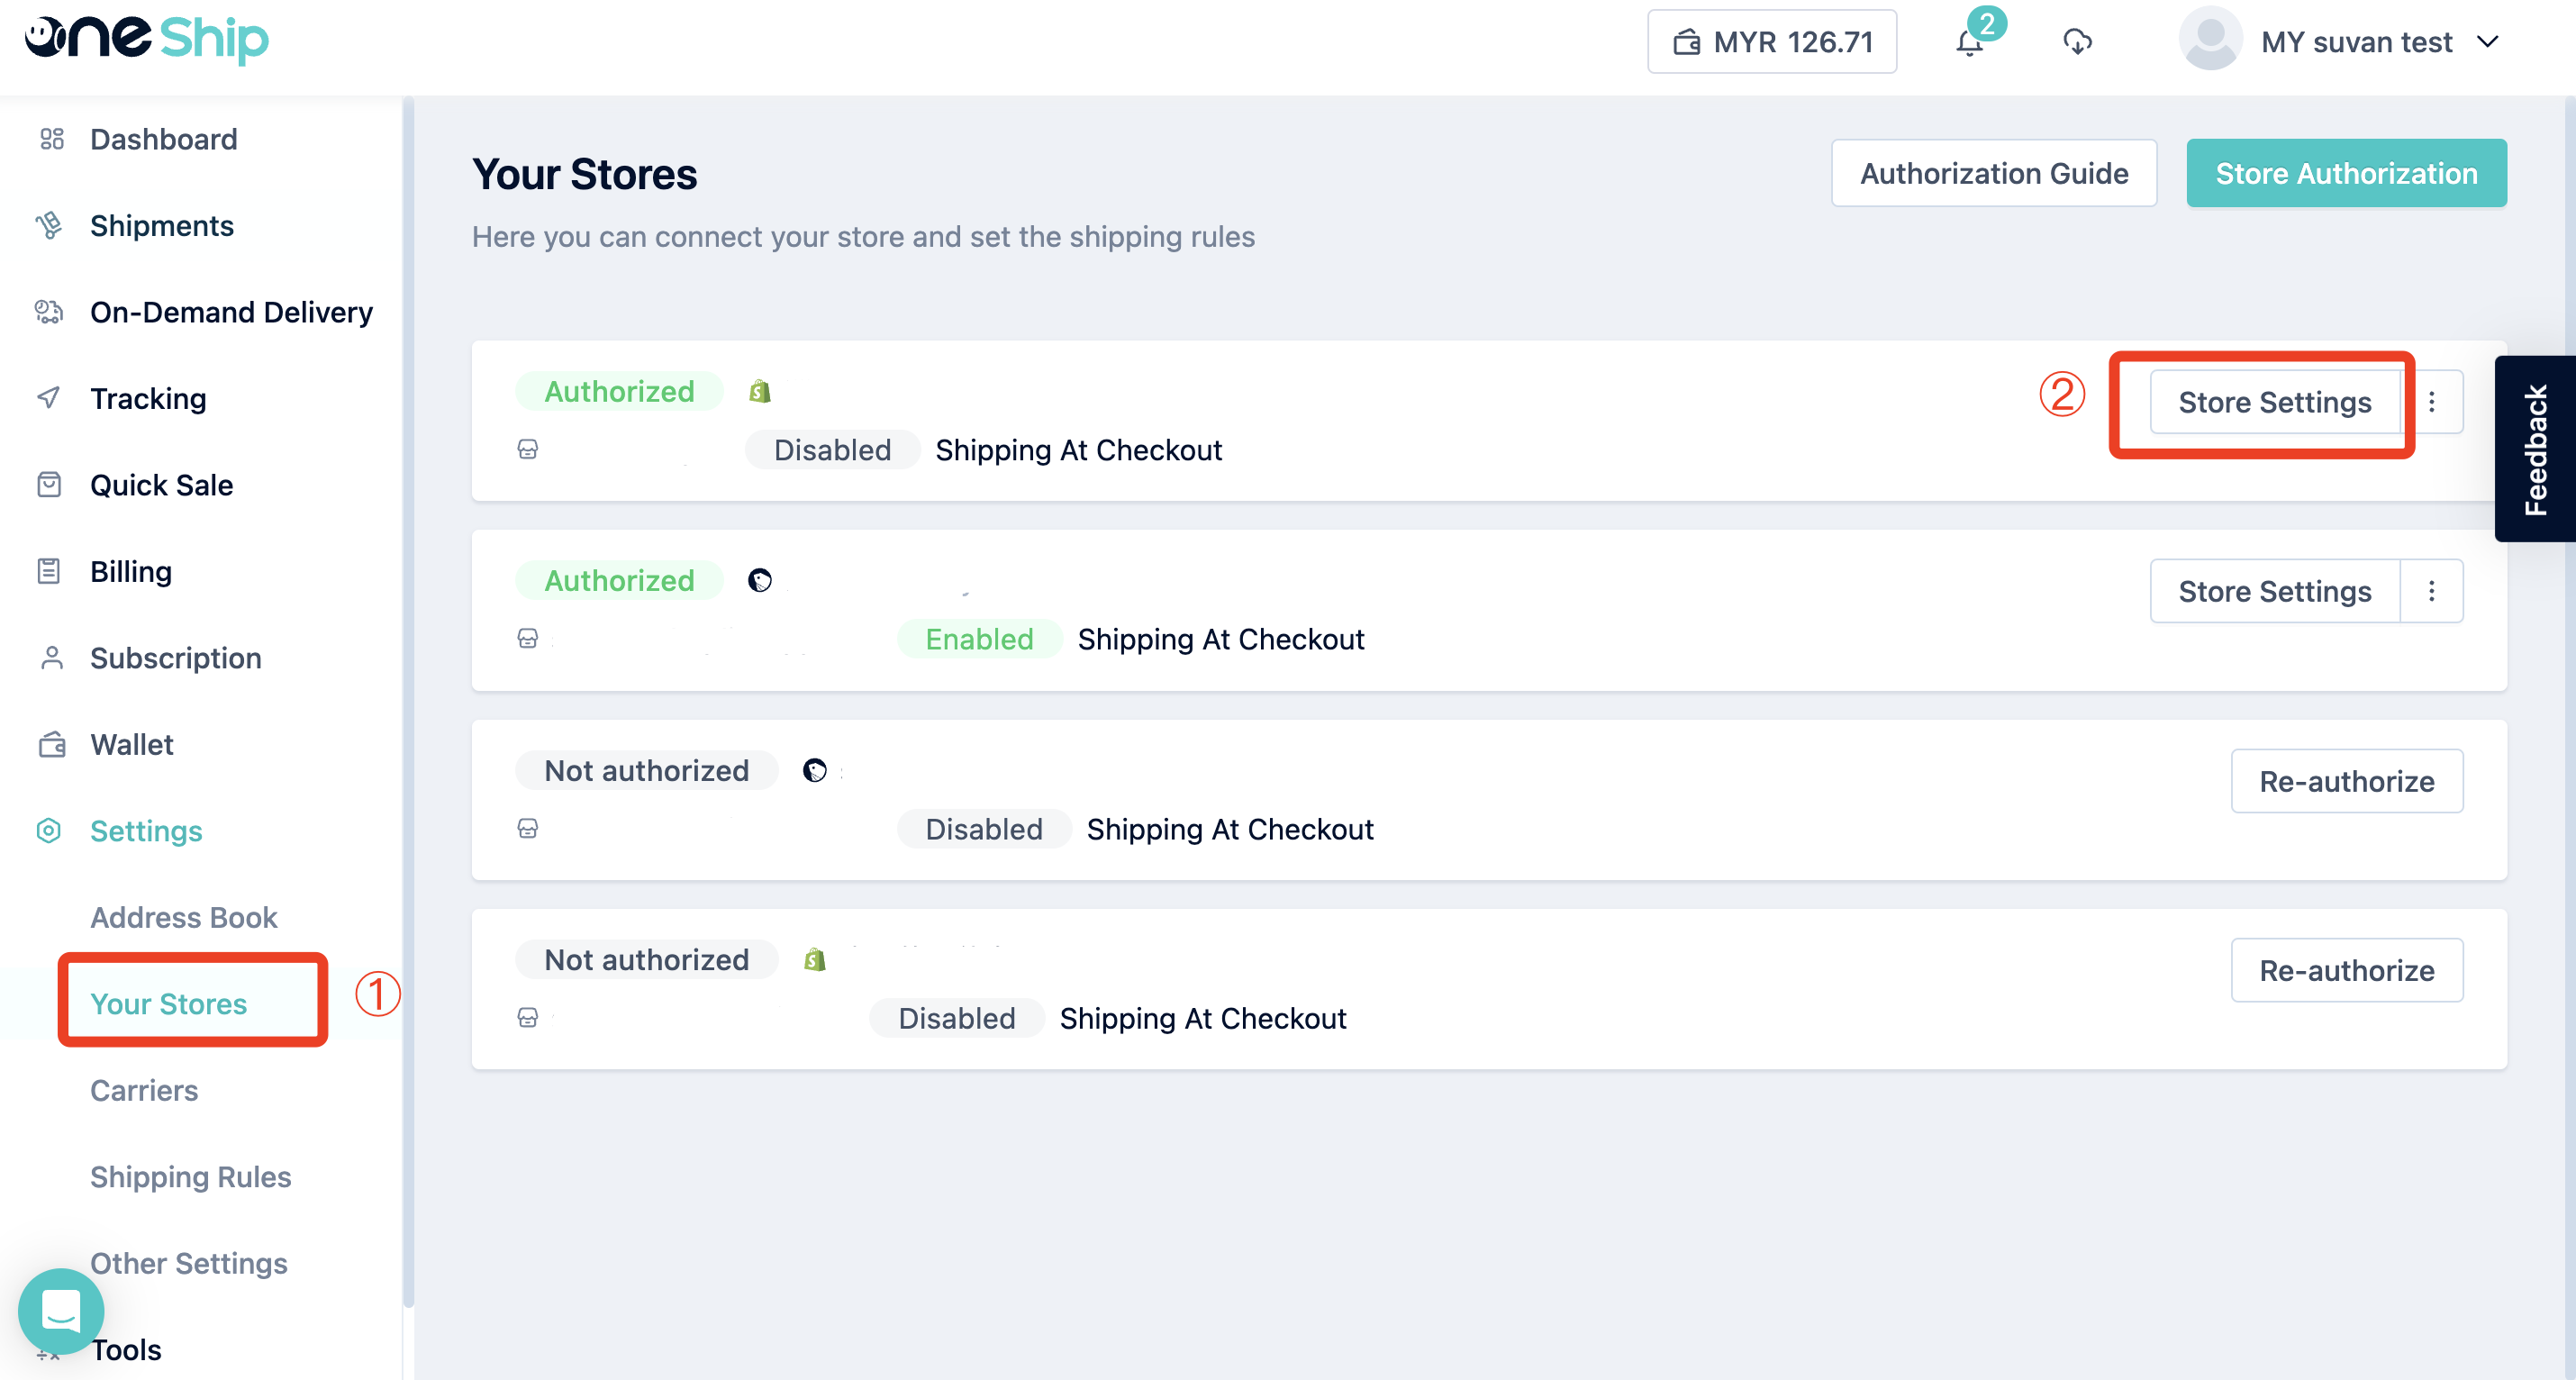Click the OneShip logo
The height and width of the screenshot is (1380, 2576).
[x=146, y=38]
